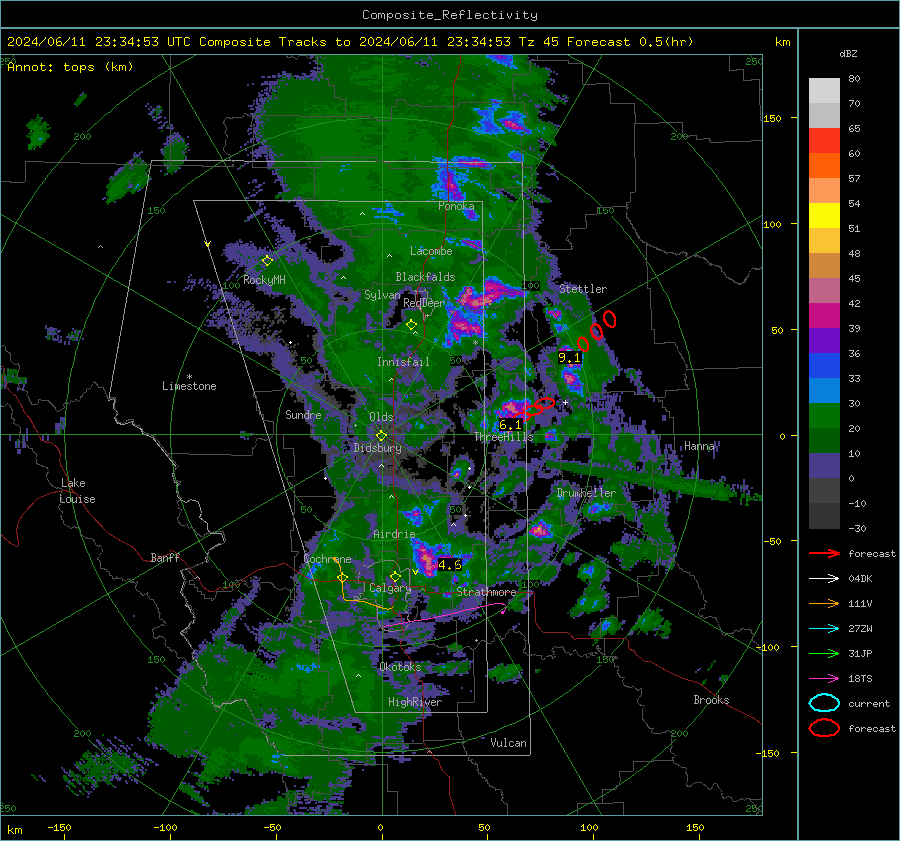Click the yellow diamond marker above Calgary
Image resolution: width=900 pixels, height=841 pixels.
pyautogui.click(x=395, y=576)
